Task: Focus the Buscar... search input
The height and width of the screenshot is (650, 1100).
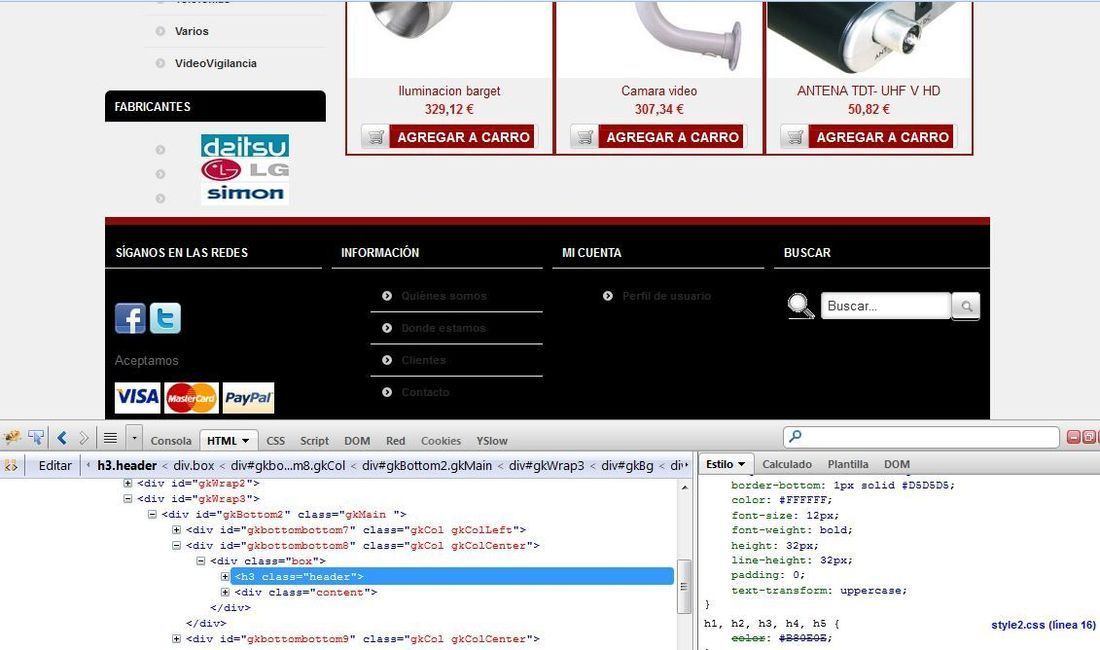Action: (885, 306)
